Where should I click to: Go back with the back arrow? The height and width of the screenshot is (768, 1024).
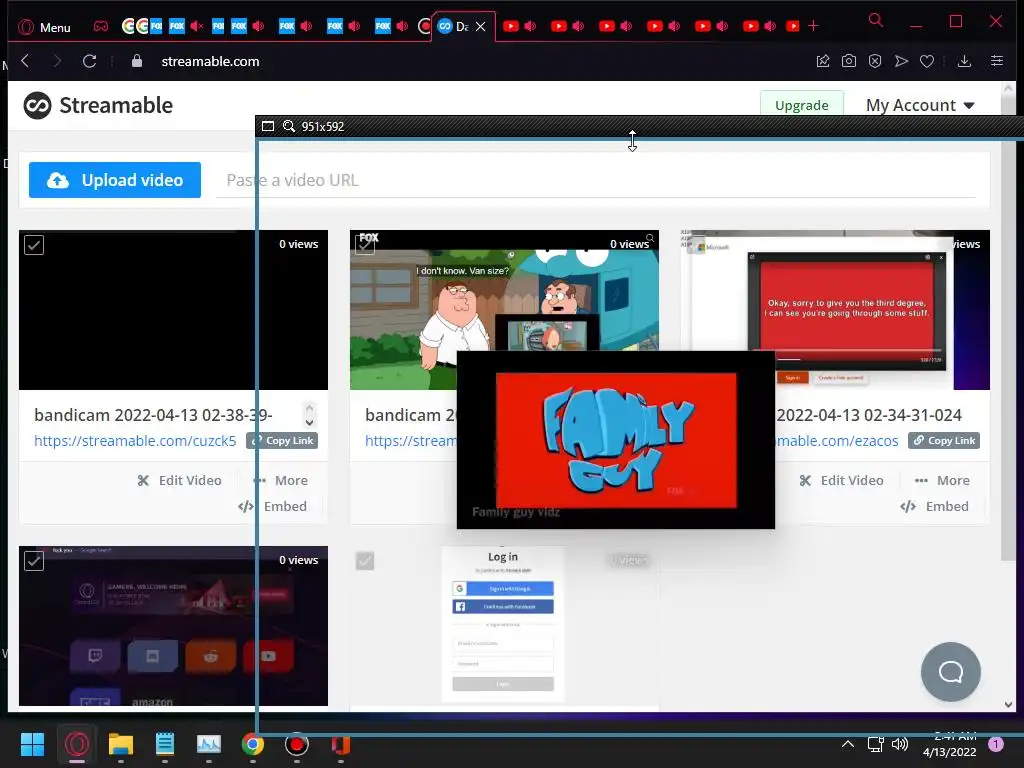point(25,61)
